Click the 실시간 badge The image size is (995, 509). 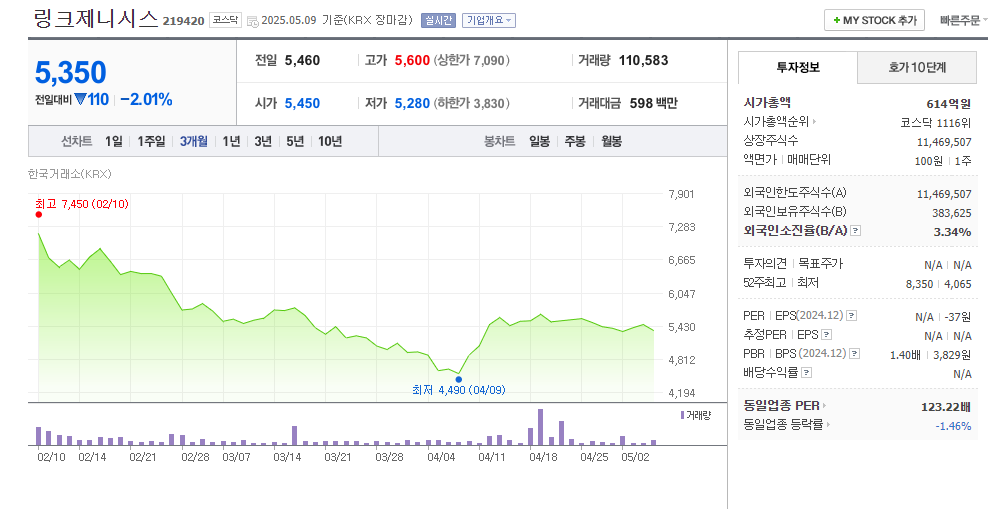[x=438, y=20]
